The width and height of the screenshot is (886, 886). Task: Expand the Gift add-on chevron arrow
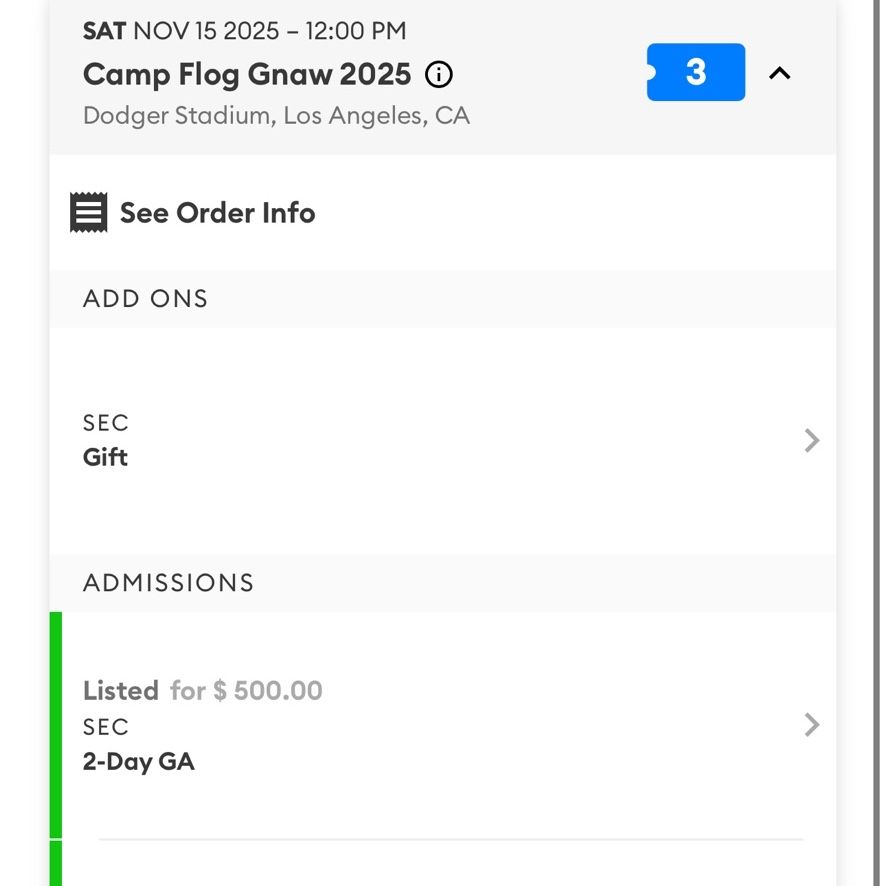click(811, 441)
